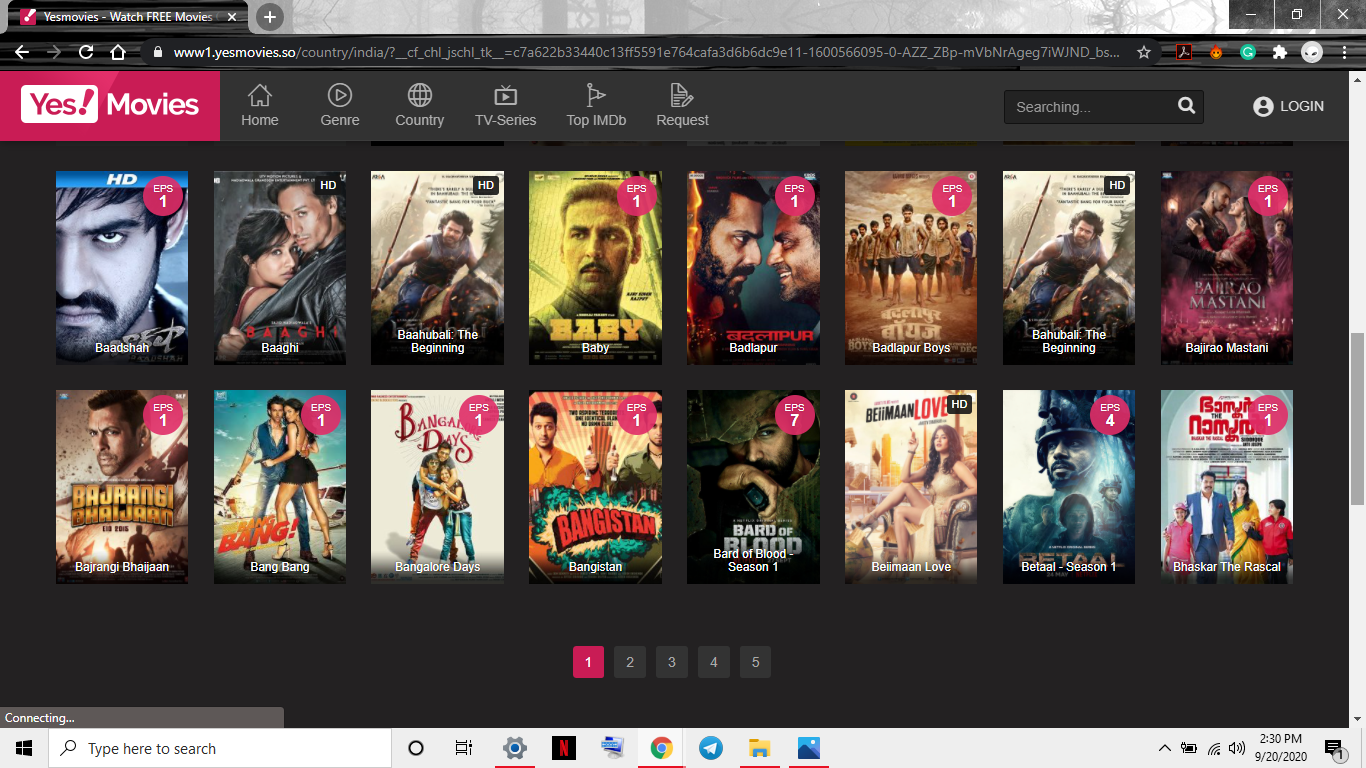
Task: Open Baahubali: The Beginning poster
Action: point(437,268)
